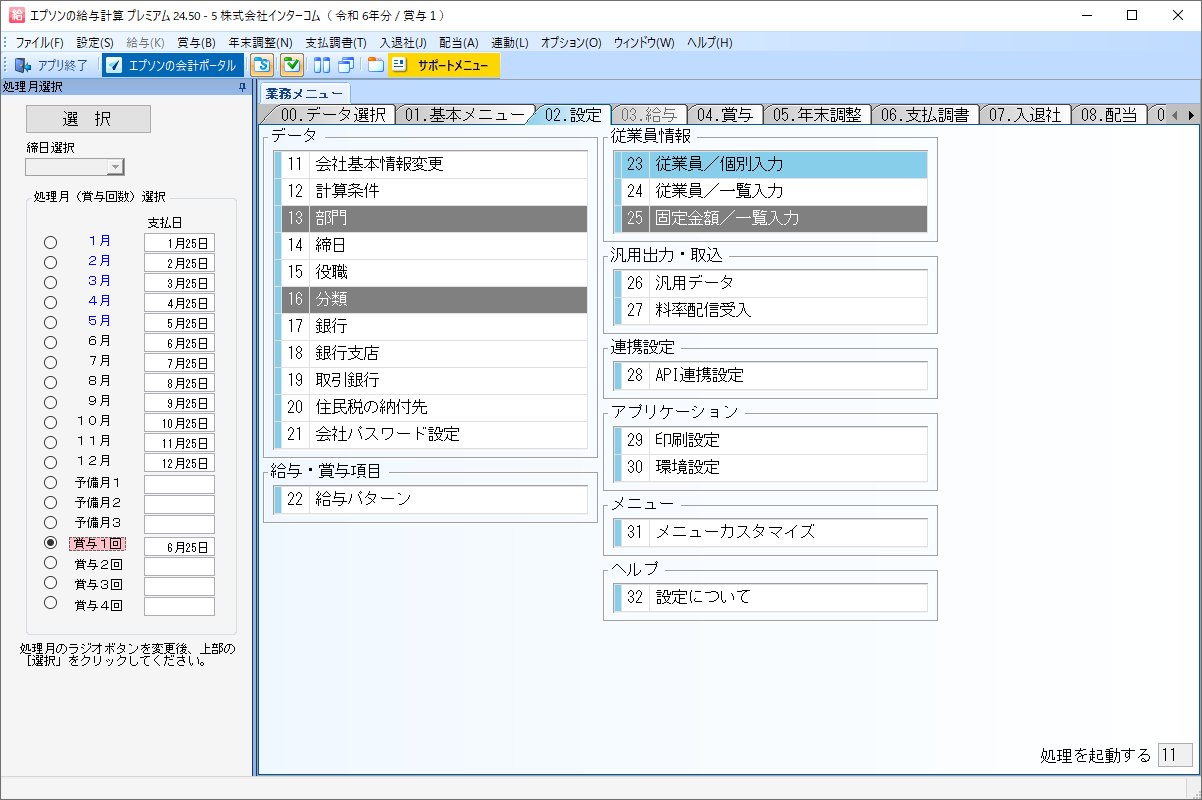Click the pin icon on 処理月選択 panel
The width and height of the screenshot is (1202, 800).
coord(242,88)
